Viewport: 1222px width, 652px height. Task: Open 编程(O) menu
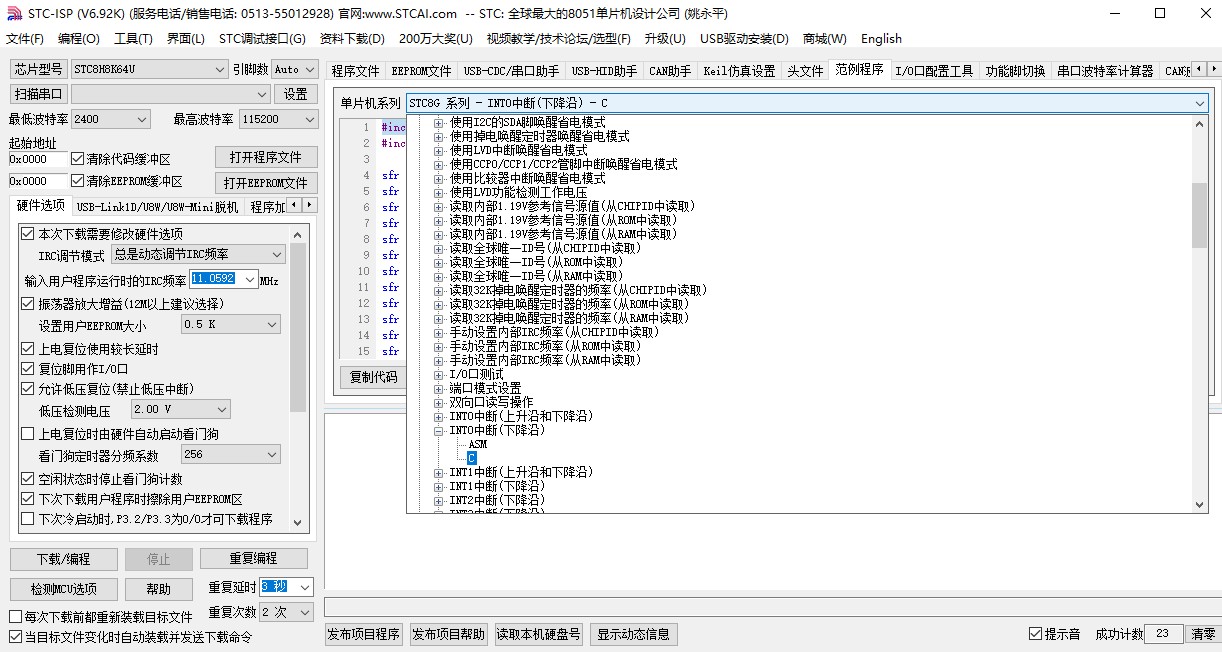coord(79,39)
